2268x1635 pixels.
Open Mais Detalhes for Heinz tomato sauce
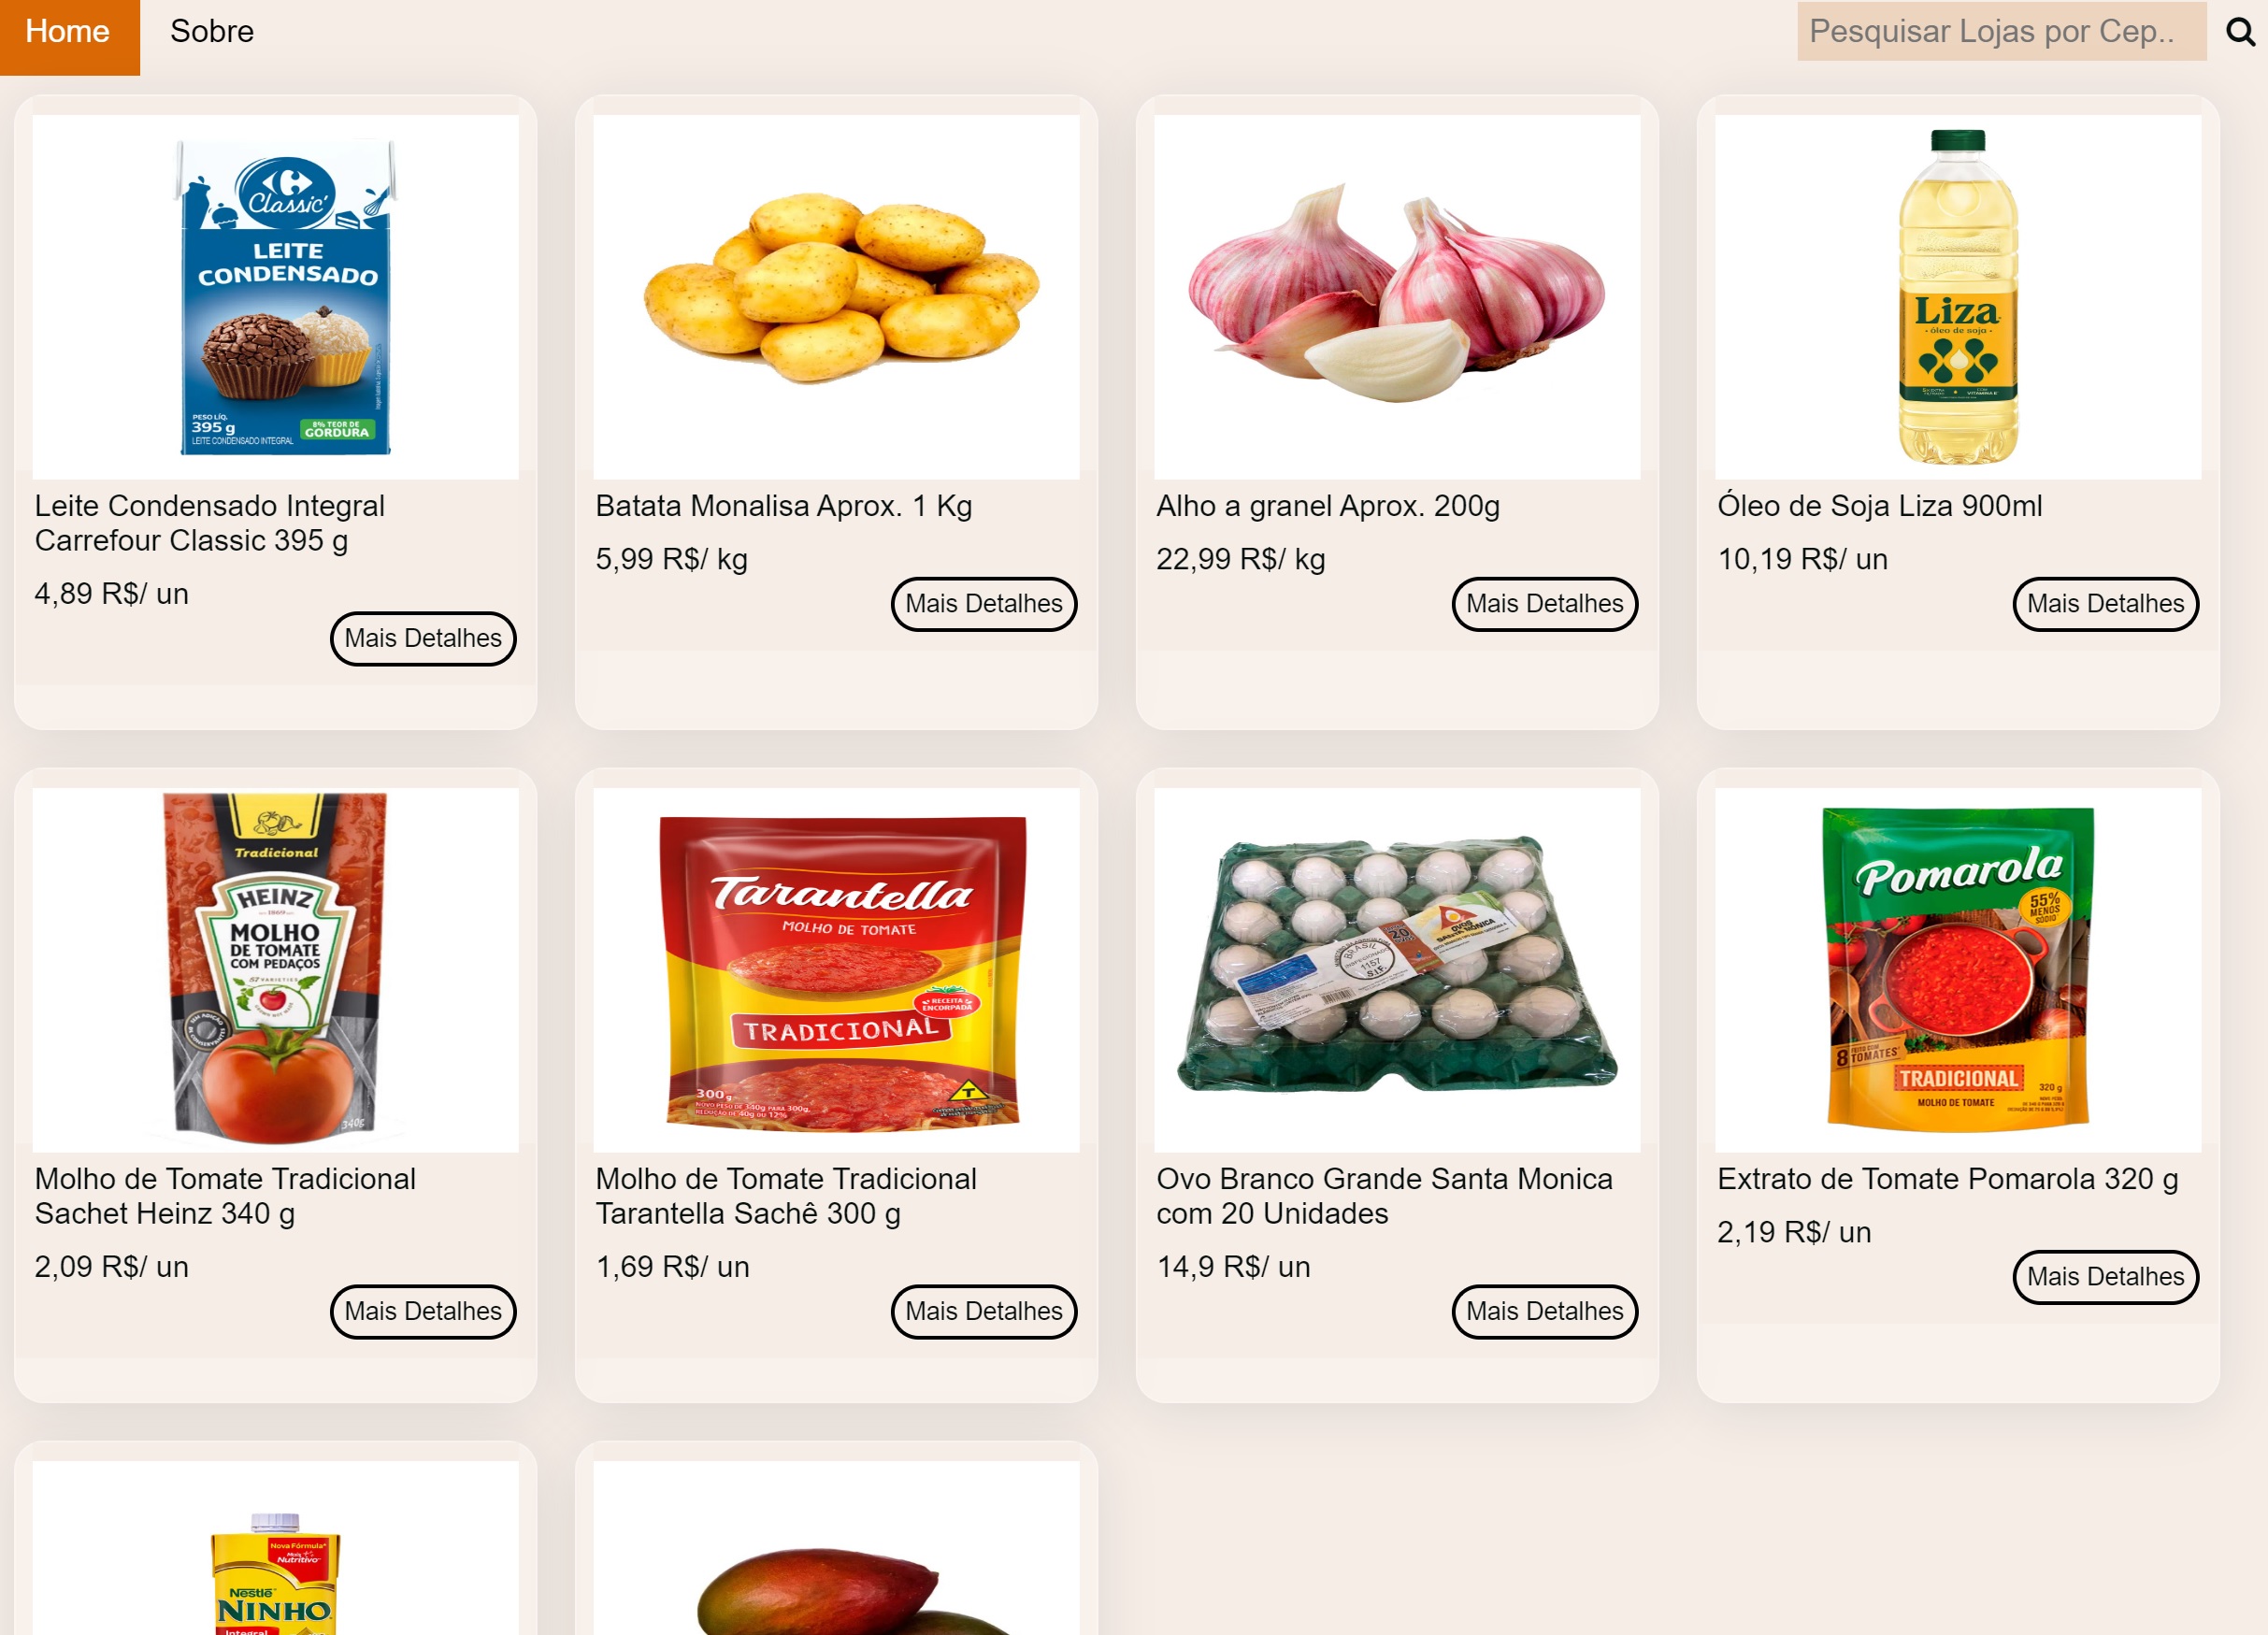[x=423, y=1311]
